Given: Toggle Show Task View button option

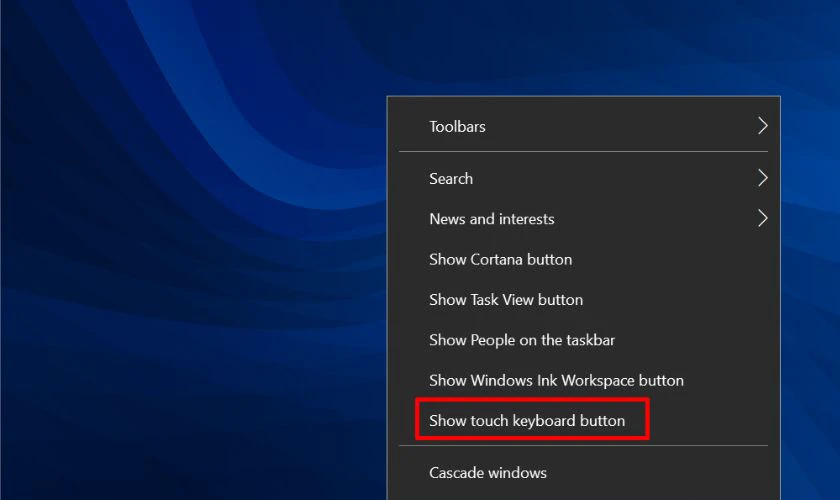Looking at the screenshot, I should [x=583, y=300].
